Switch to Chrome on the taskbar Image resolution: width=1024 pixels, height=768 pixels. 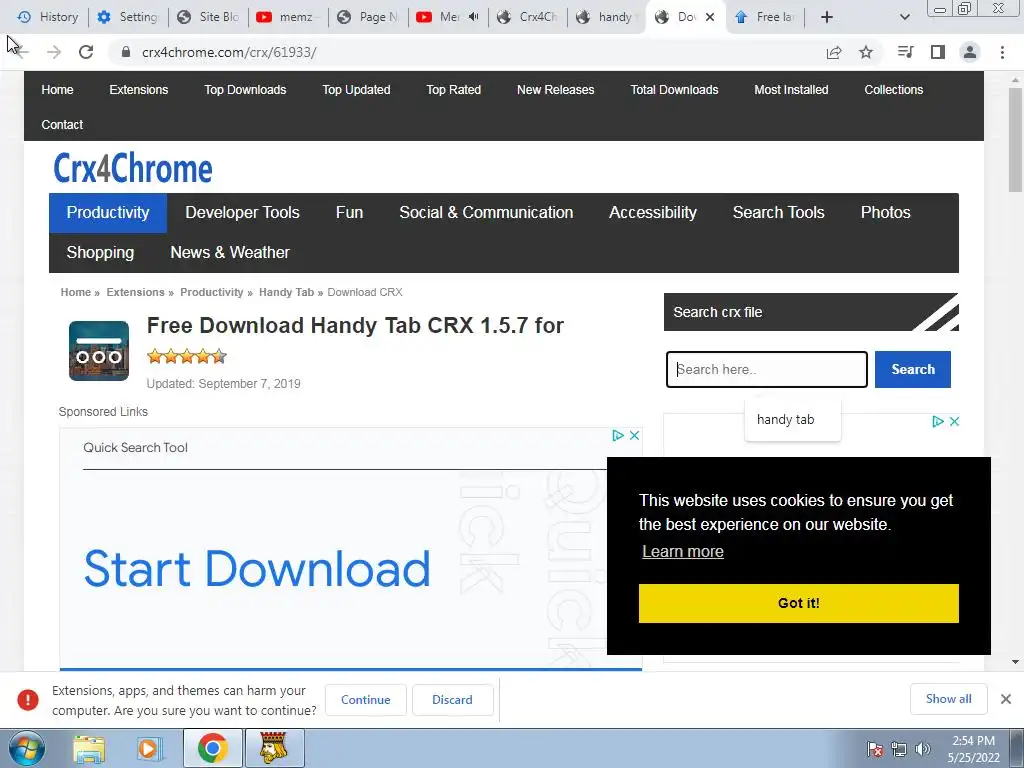(x=212, y=748)
